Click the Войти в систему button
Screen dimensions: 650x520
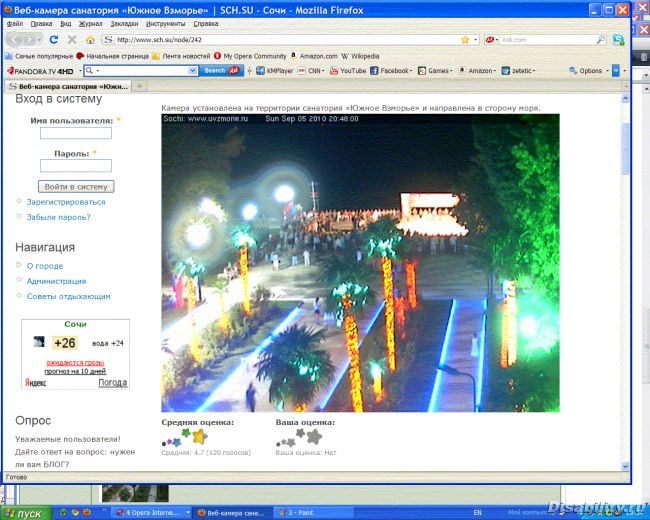tap(76, 187)
